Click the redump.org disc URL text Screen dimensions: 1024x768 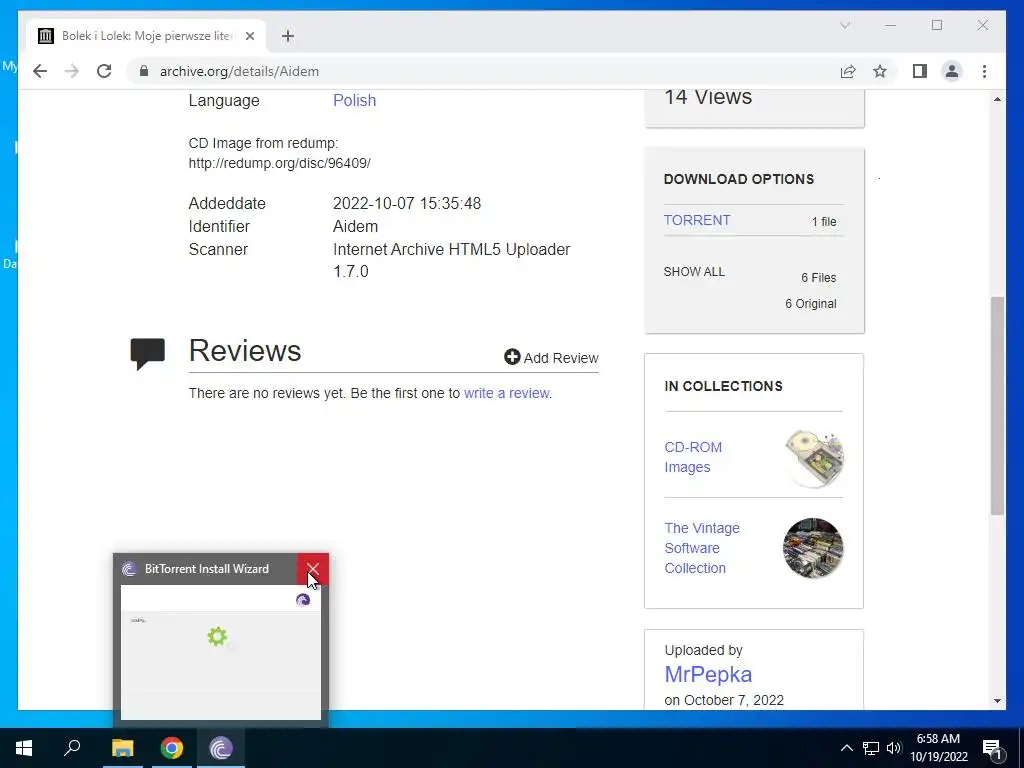click(x=280, y=163)
